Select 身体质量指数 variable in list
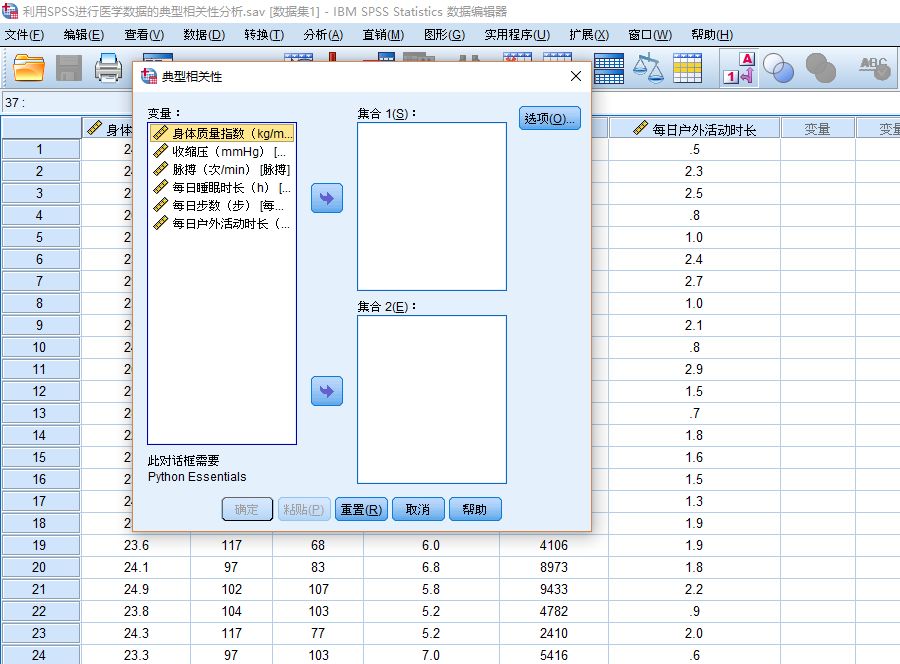Screen dimensions: 900x664 (x=223, y=133)
